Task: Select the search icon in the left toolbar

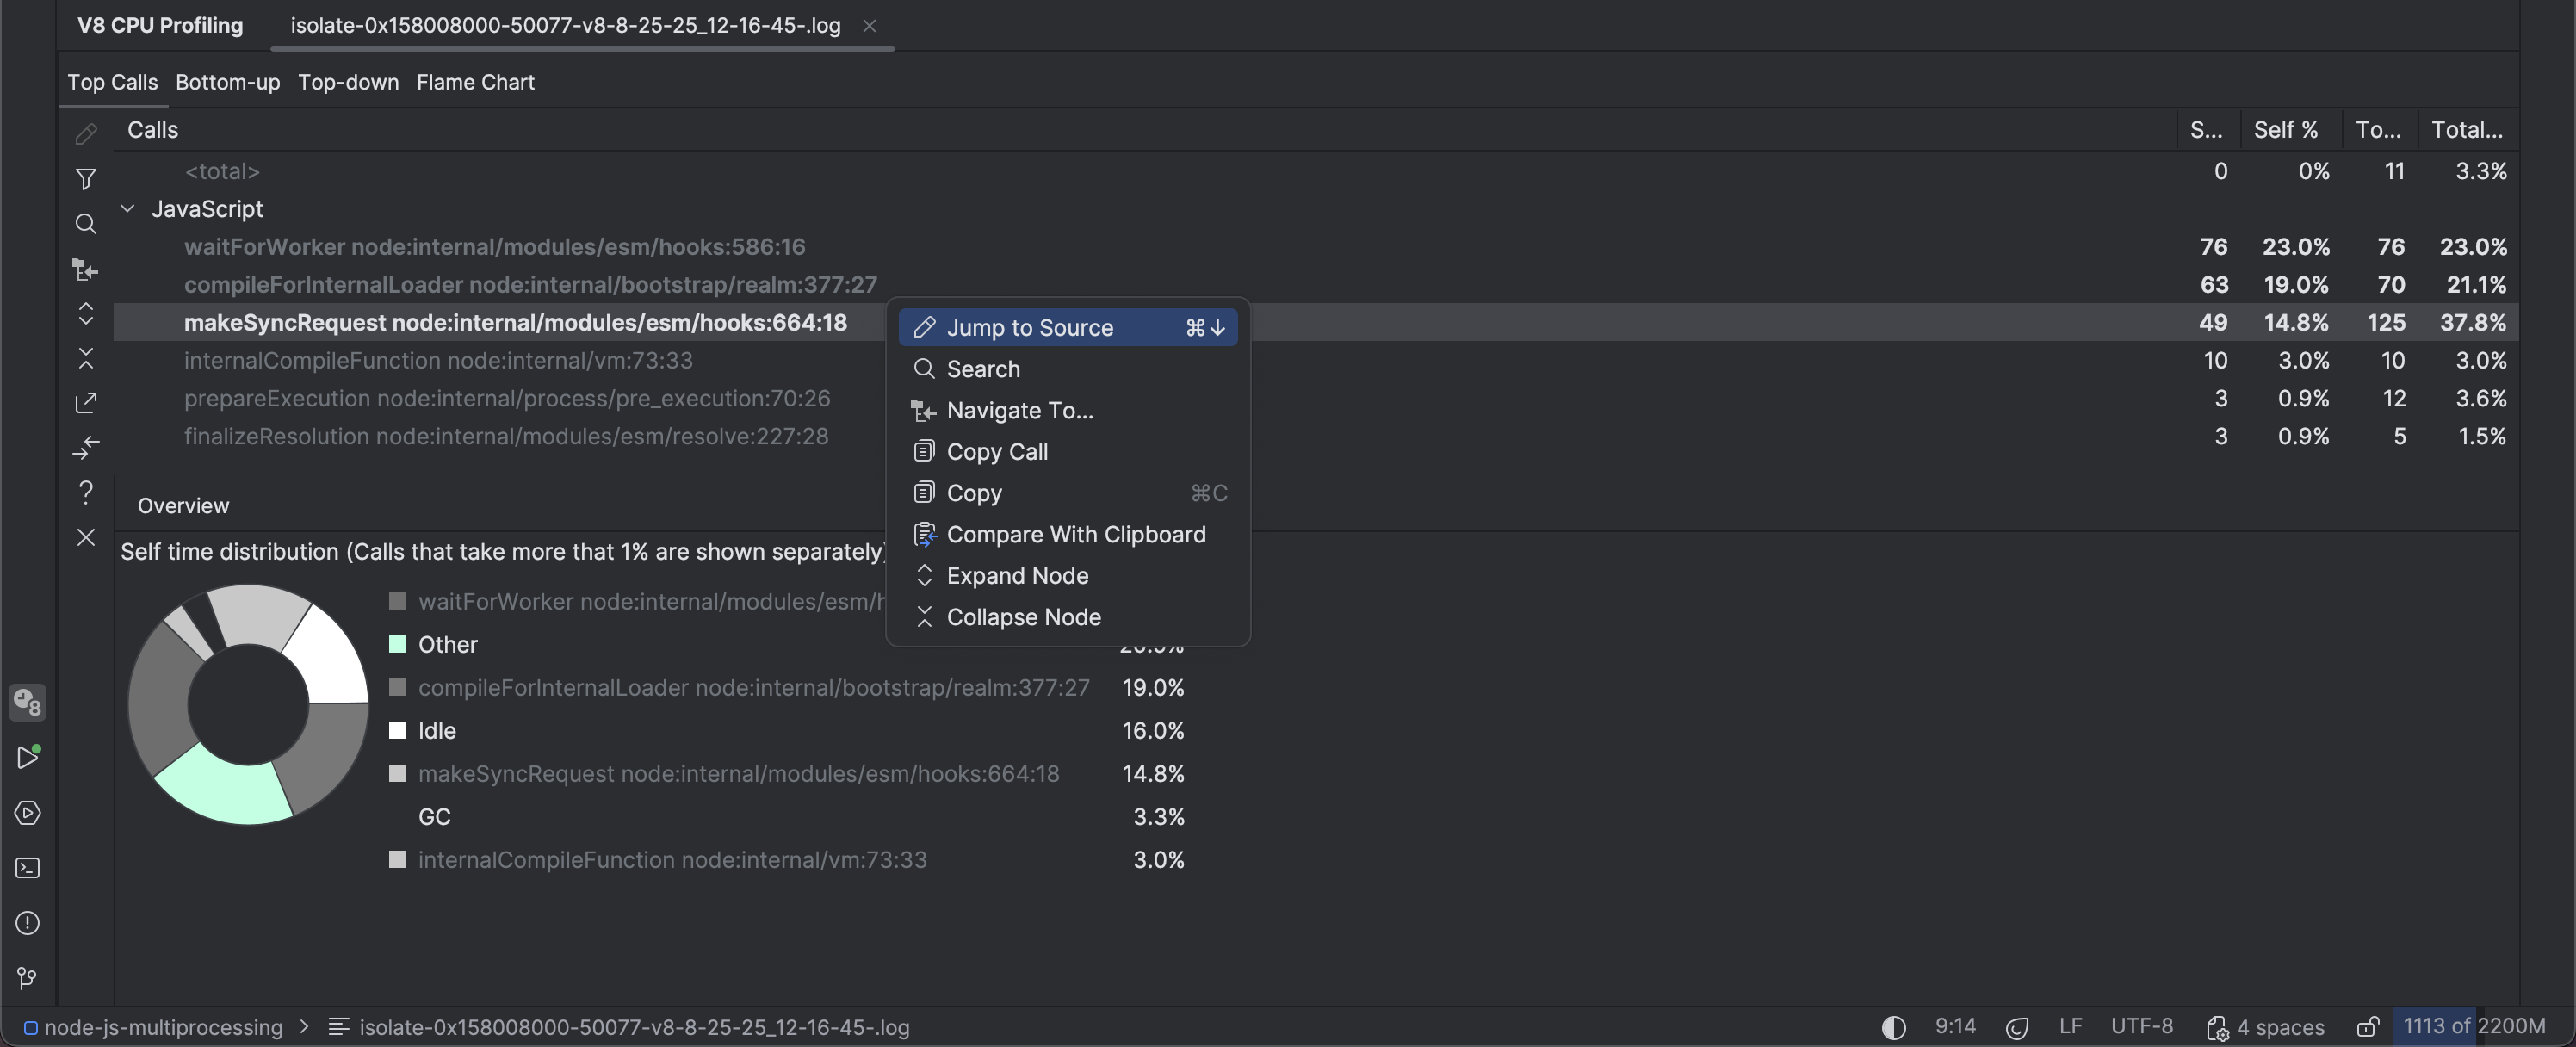Action: pyautogui.click(x=86, y=224)
